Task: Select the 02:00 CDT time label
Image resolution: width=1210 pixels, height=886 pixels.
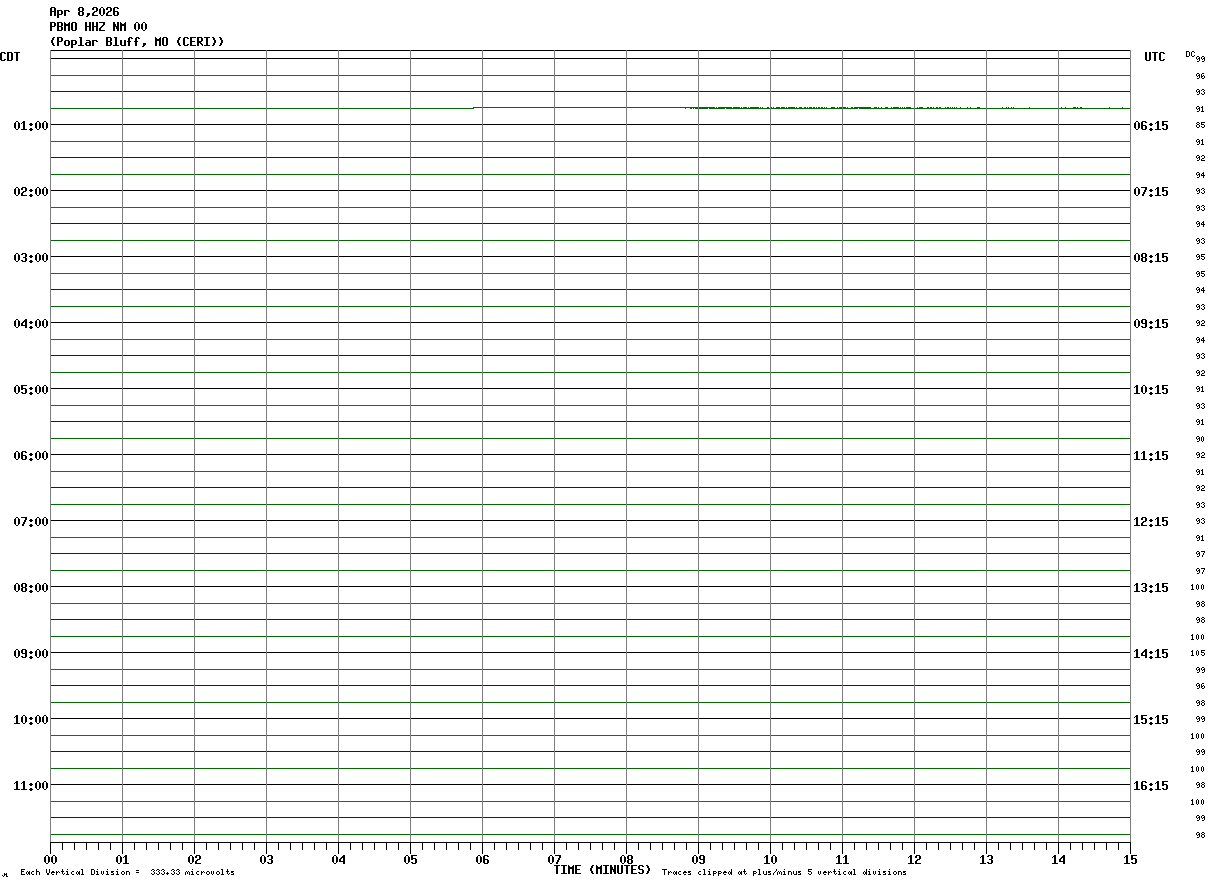Action: [31, 192]
